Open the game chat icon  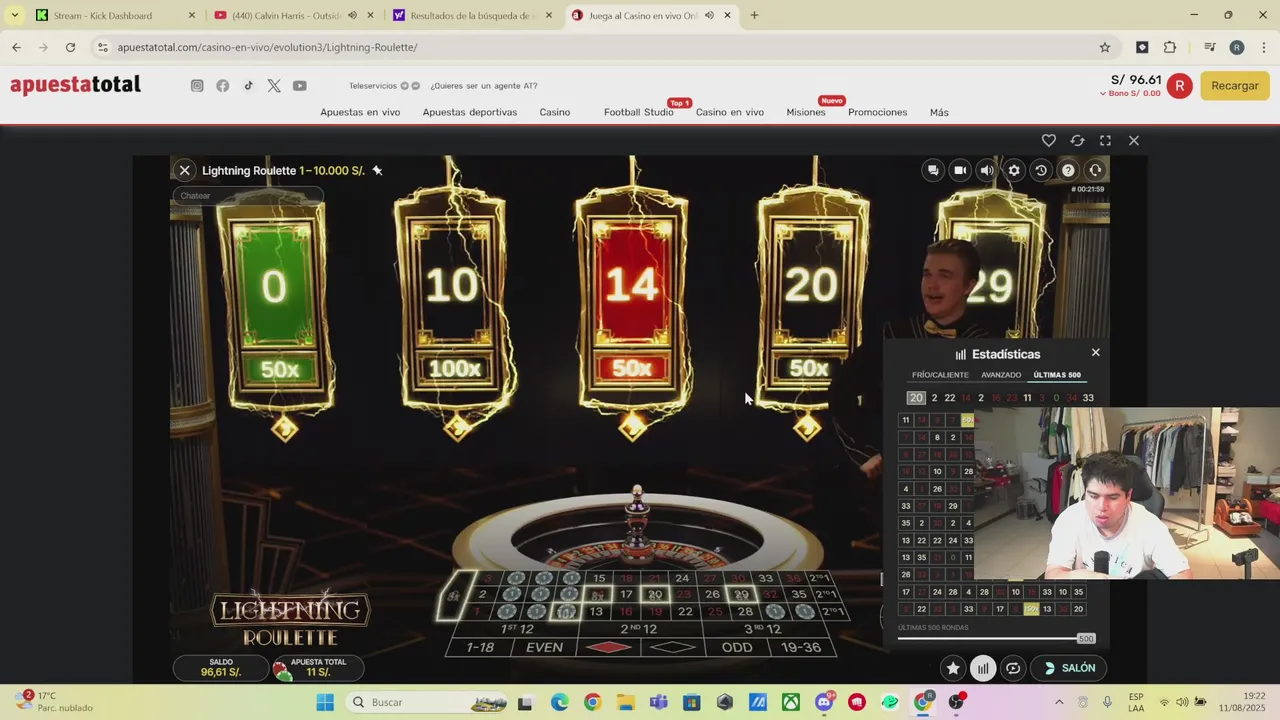(933, 170)
